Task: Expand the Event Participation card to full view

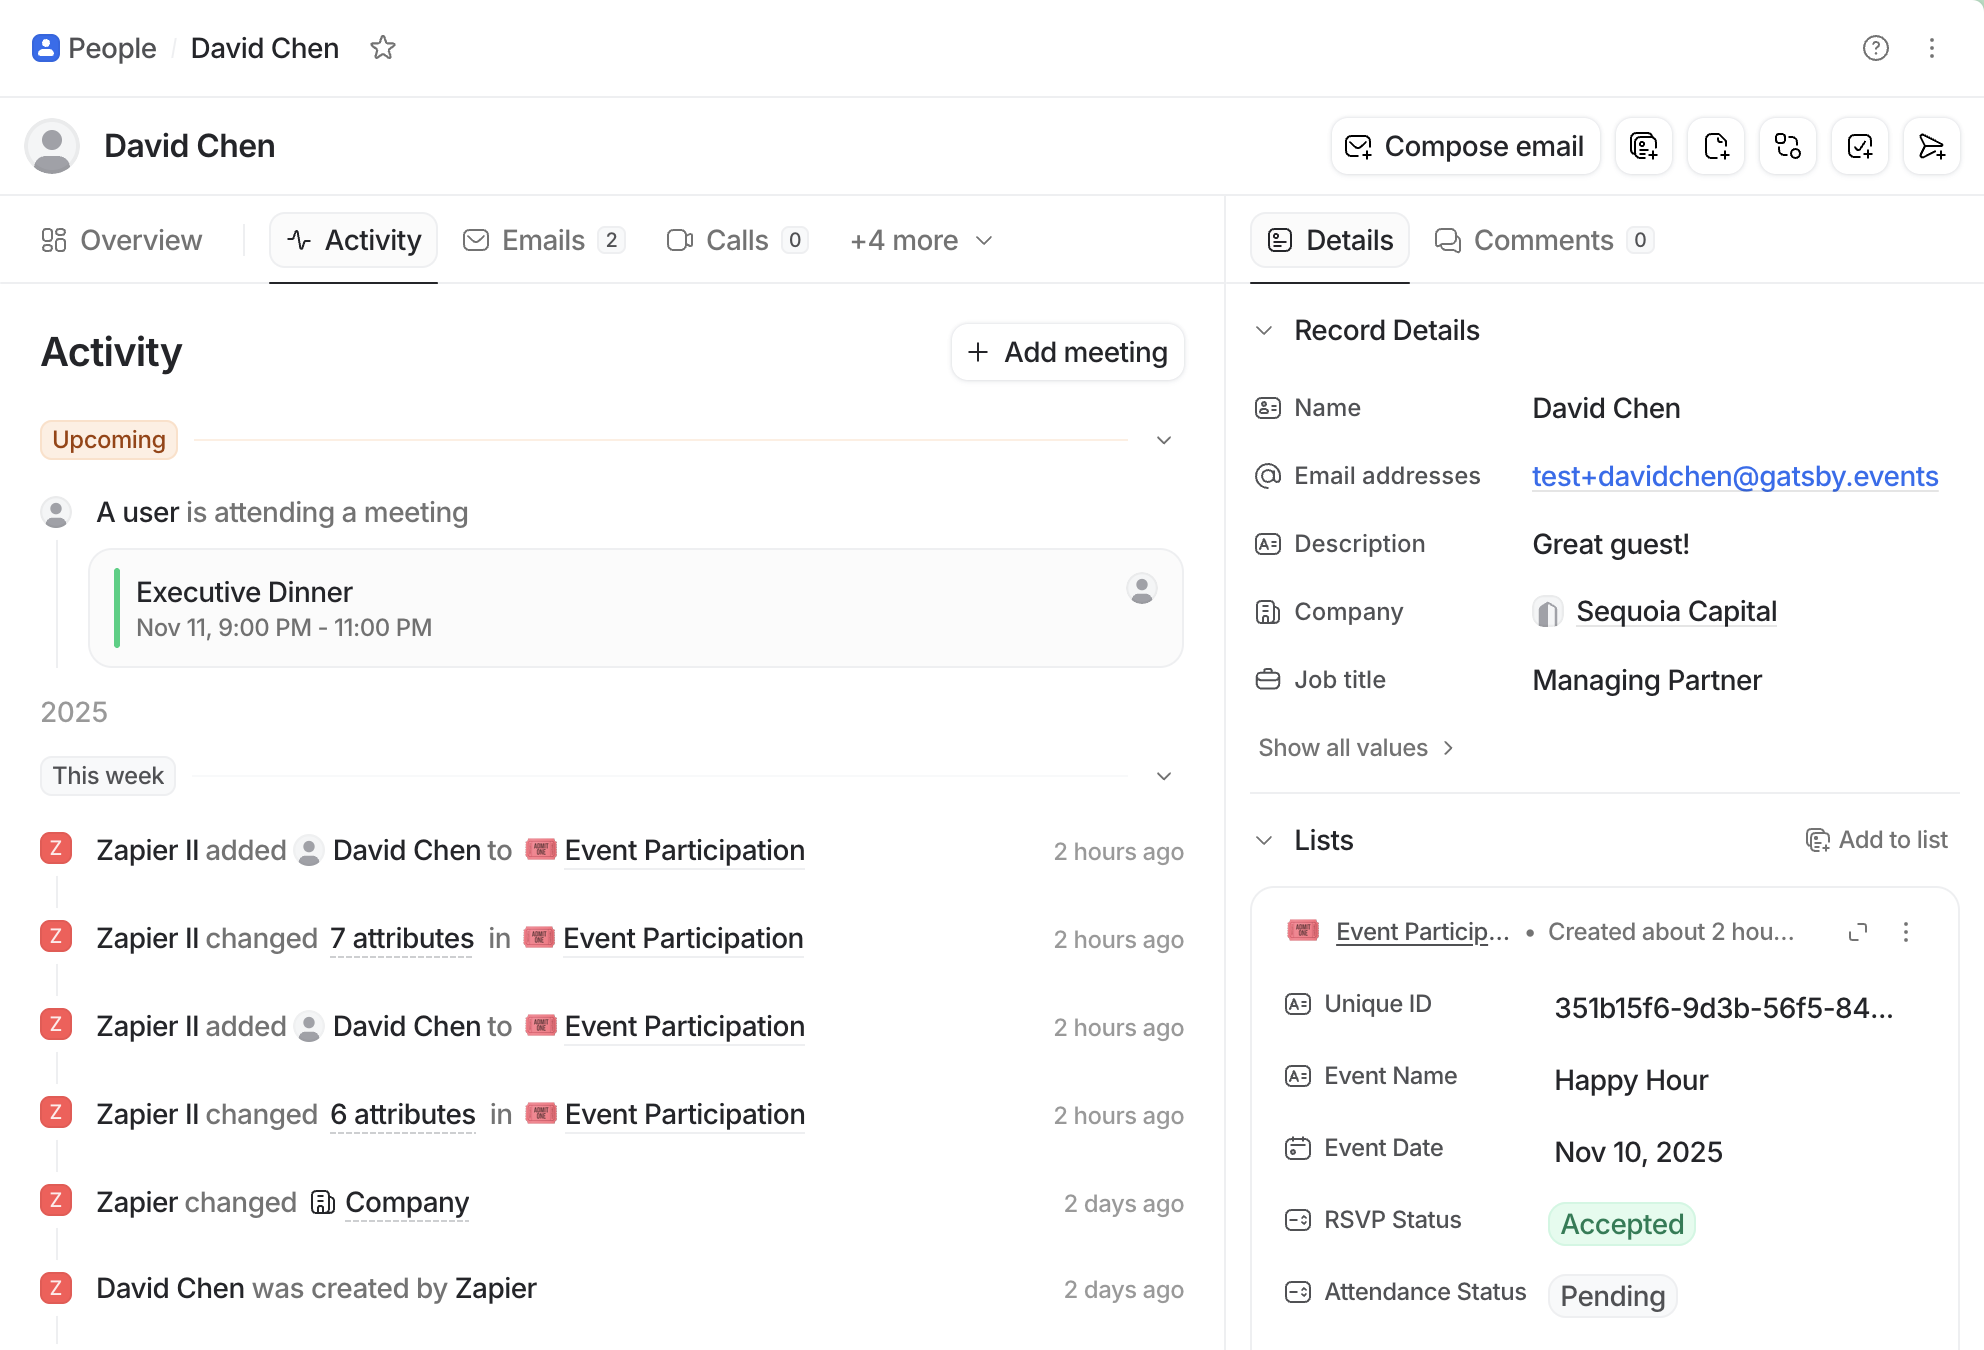Action: (1858, 932)
